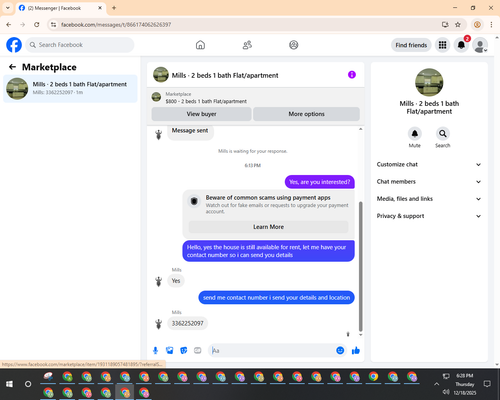Open the account profile menu
Viewport: 500px width, 400px height.
pos(480,45)
